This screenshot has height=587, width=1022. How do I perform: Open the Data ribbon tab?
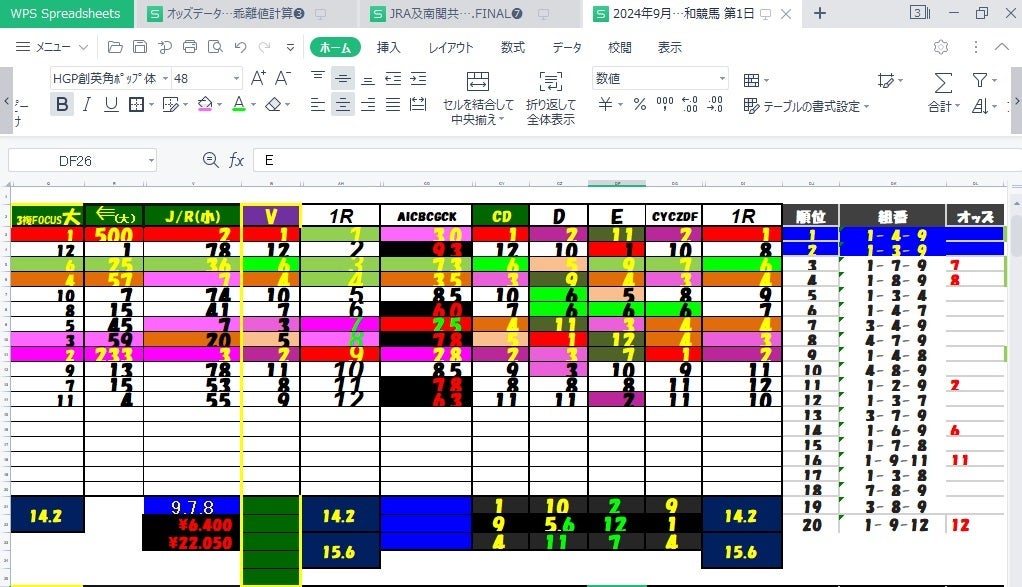coord(567,47)
